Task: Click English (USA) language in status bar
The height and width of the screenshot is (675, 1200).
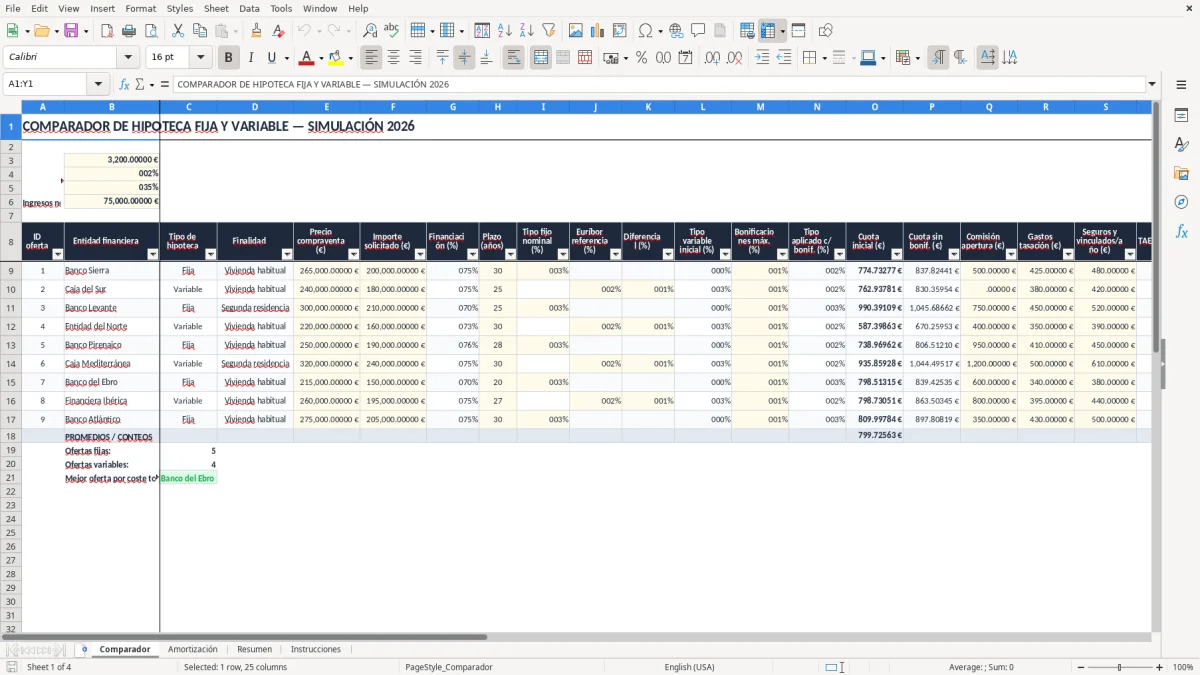Action: pos(689,667)
